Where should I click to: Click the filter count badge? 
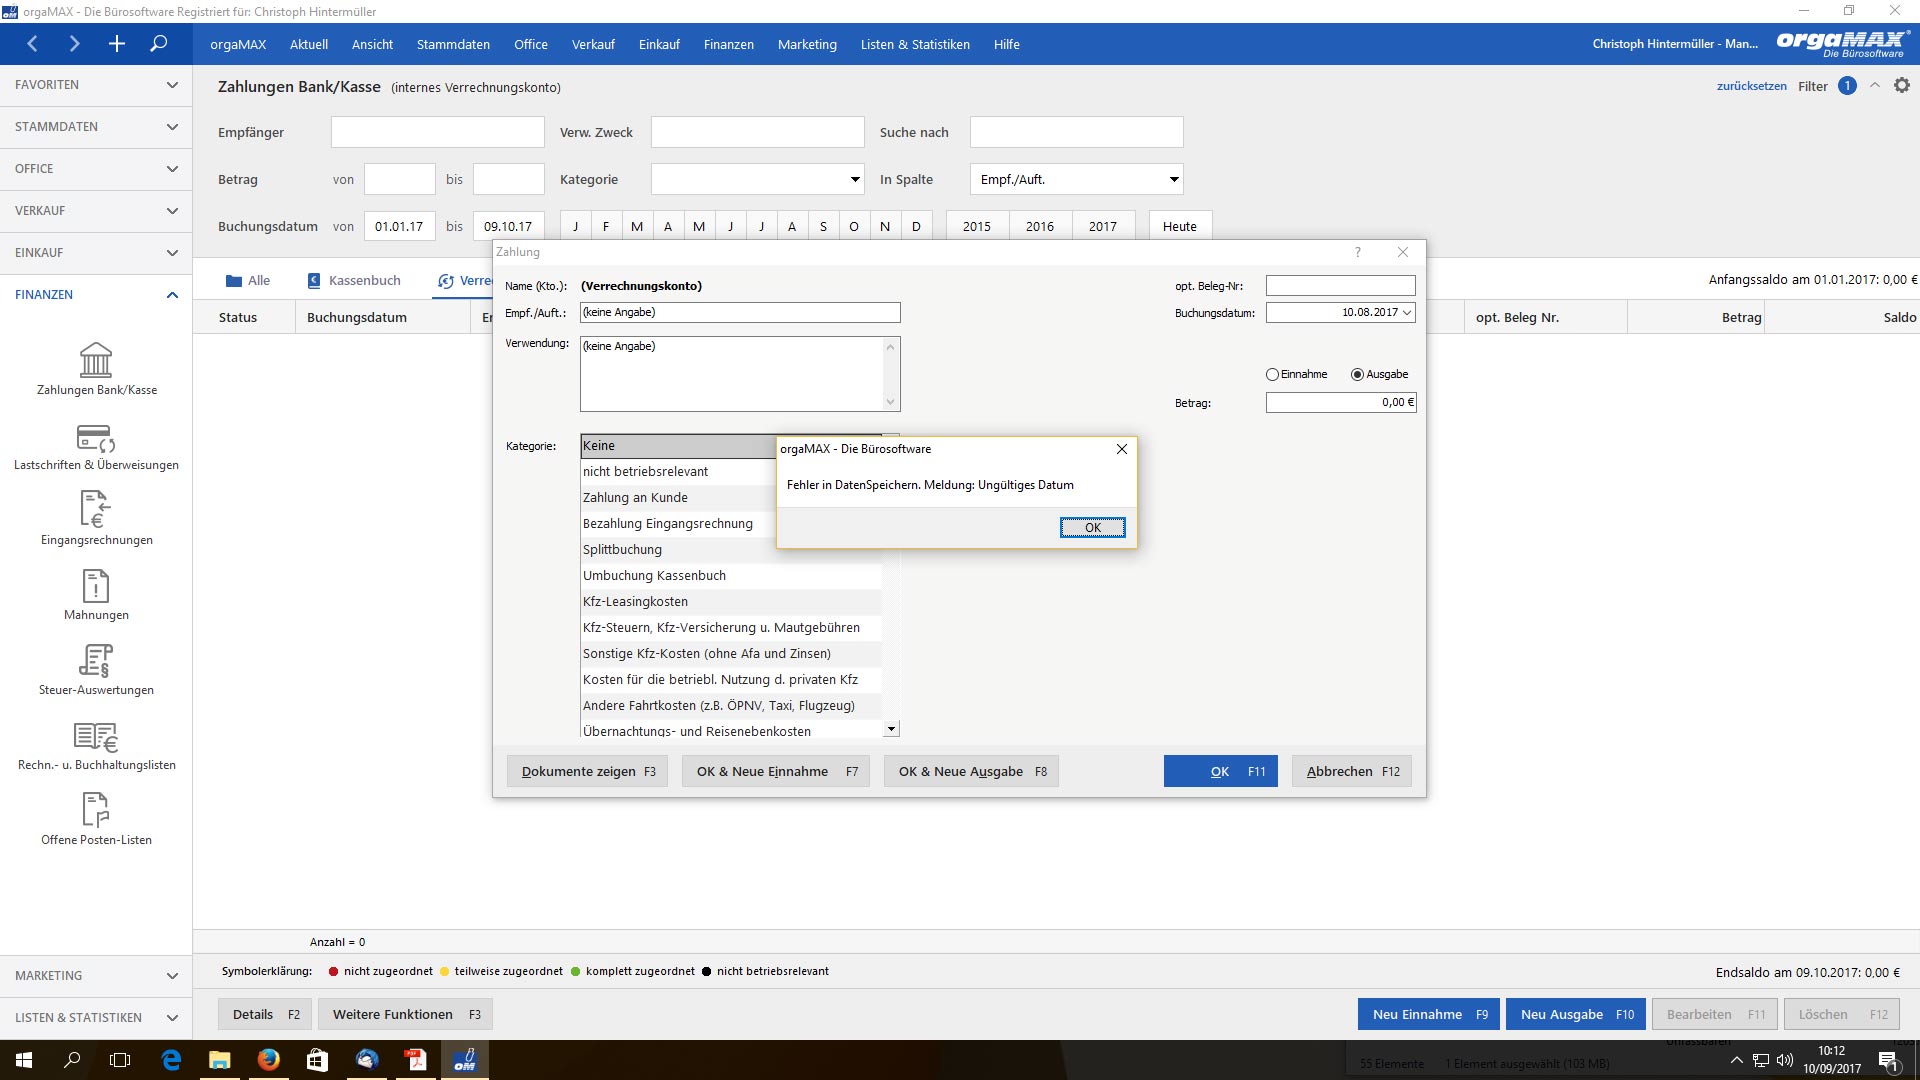coord(1847,86)
